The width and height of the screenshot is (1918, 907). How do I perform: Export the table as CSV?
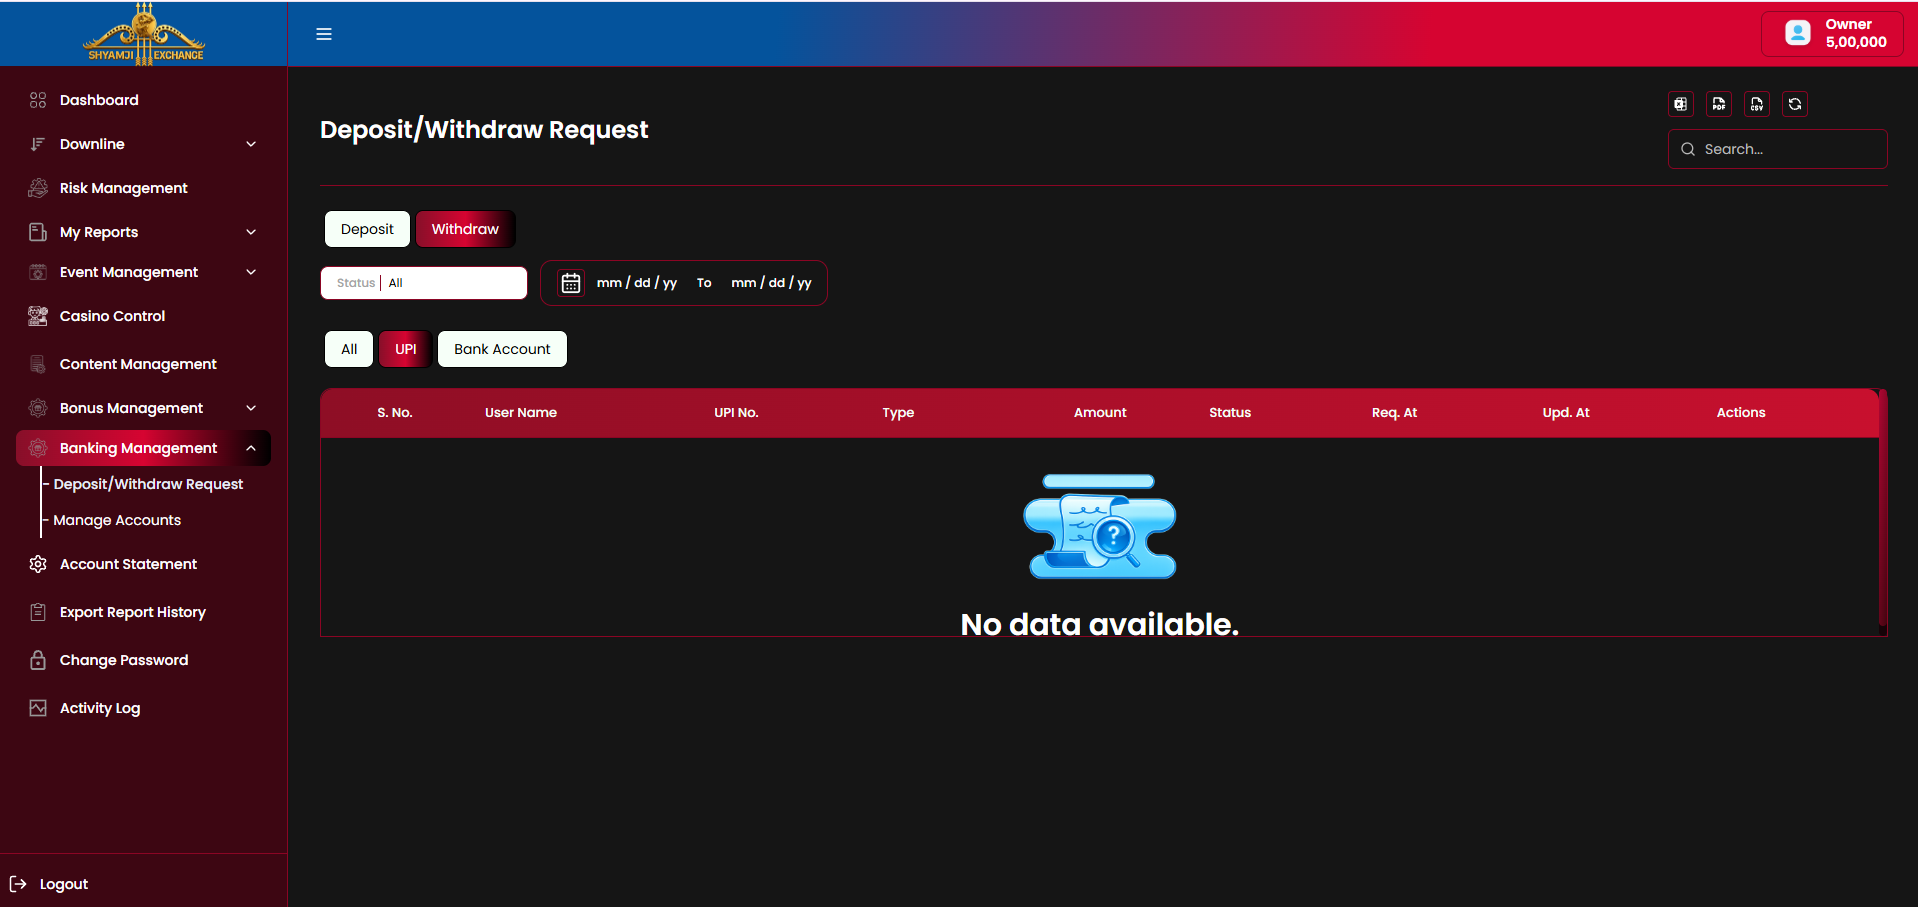(1757, 104)
